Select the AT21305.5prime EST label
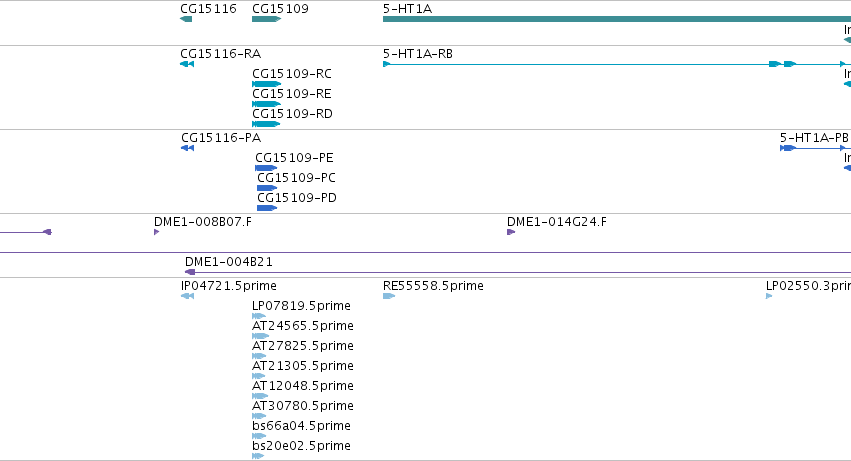The width and height of the screenshot is (851, 461). [x=303, y=367]
